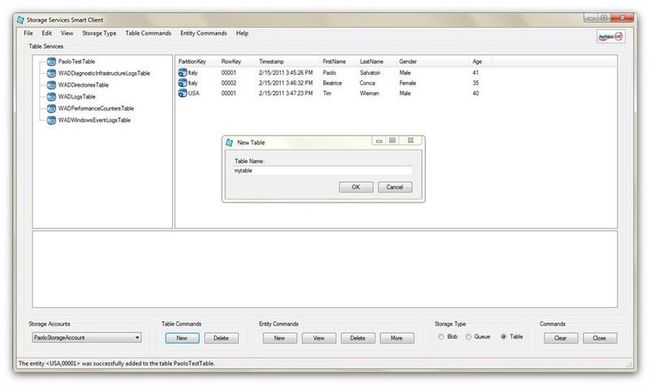The width and height of the screenshot is (650, 385).
Task: Select the Table storage type
Action: (504, 337)
